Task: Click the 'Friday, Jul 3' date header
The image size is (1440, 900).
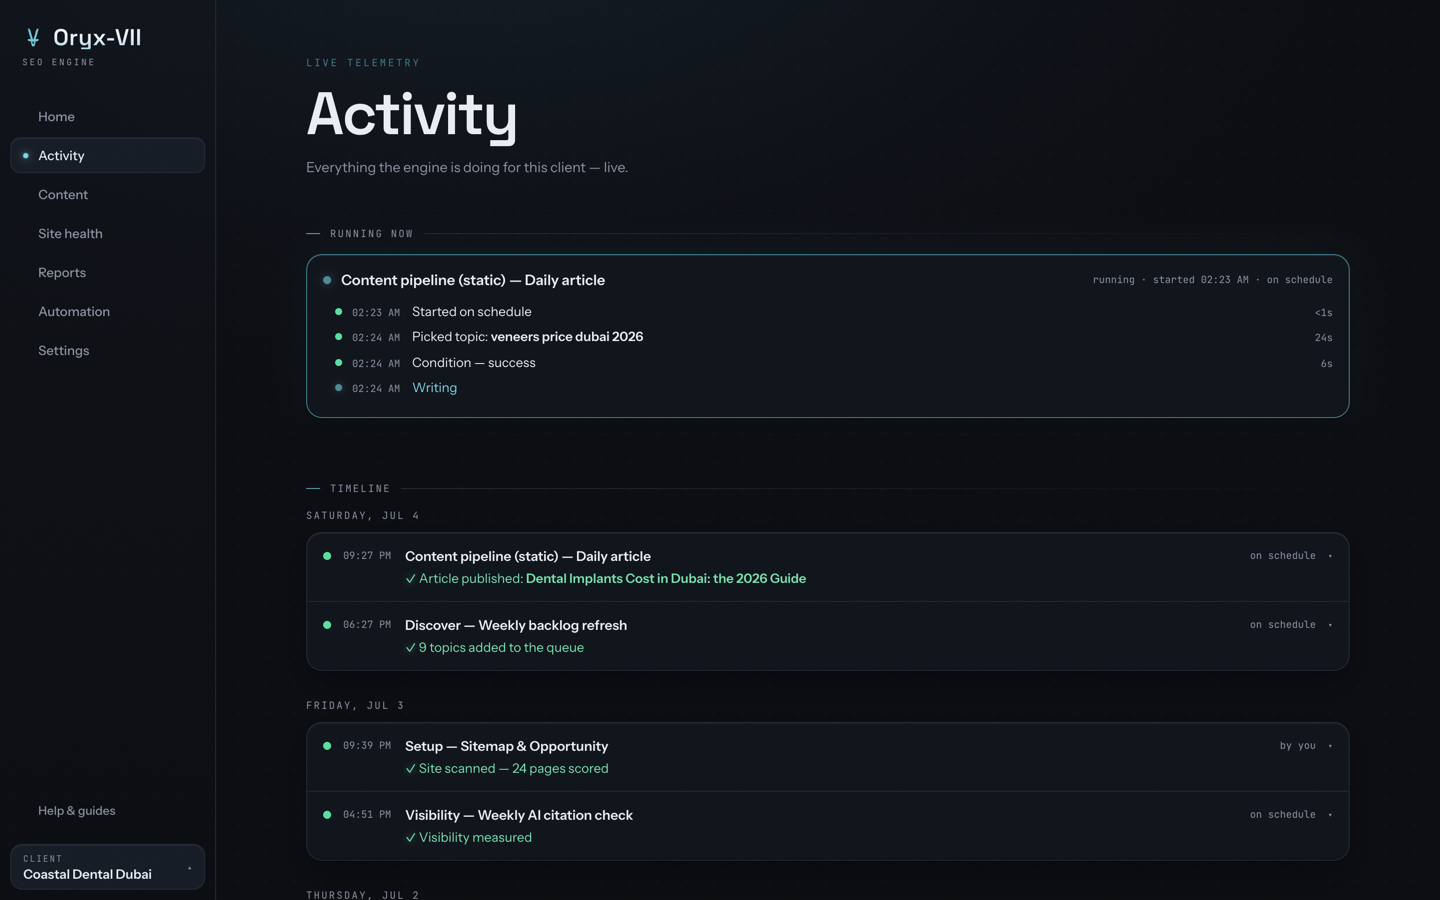Action: click(355, 706)
